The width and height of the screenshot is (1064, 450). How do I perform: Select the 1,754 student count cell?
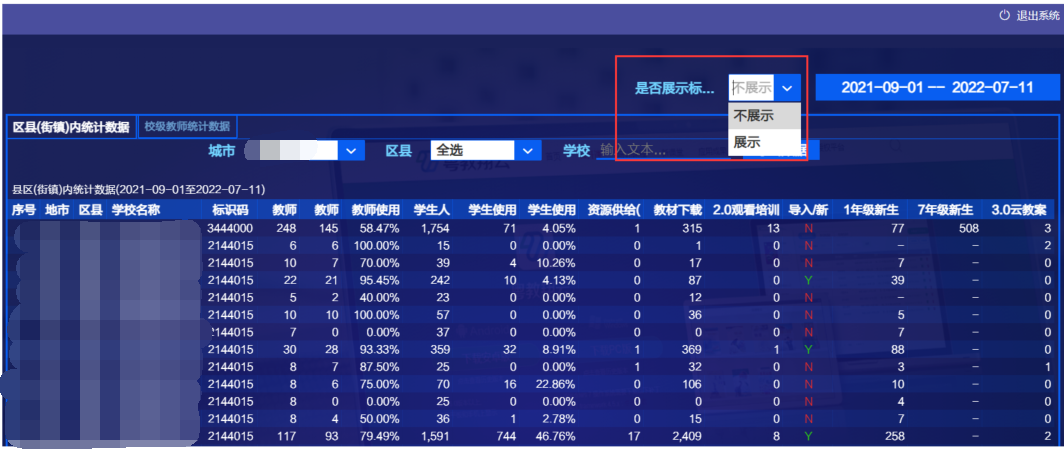pyautogui.click(x=435, y=228)
